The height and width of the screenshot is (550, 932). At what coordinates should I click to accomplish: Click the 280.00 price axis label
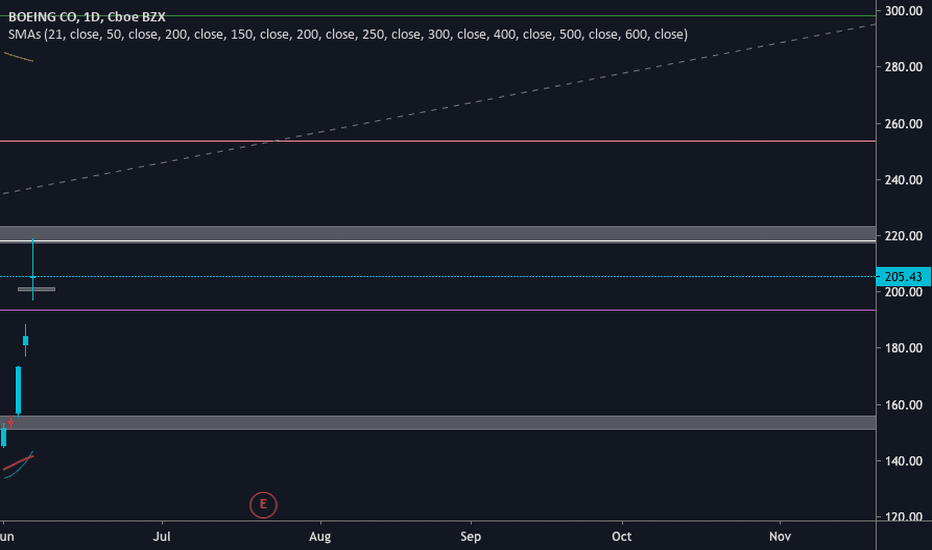pos(903,67)
